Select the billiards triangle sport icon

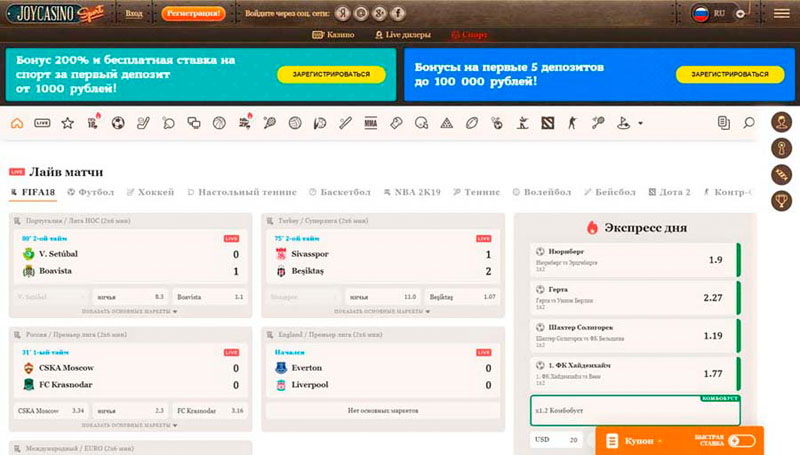tap(446, 123)
